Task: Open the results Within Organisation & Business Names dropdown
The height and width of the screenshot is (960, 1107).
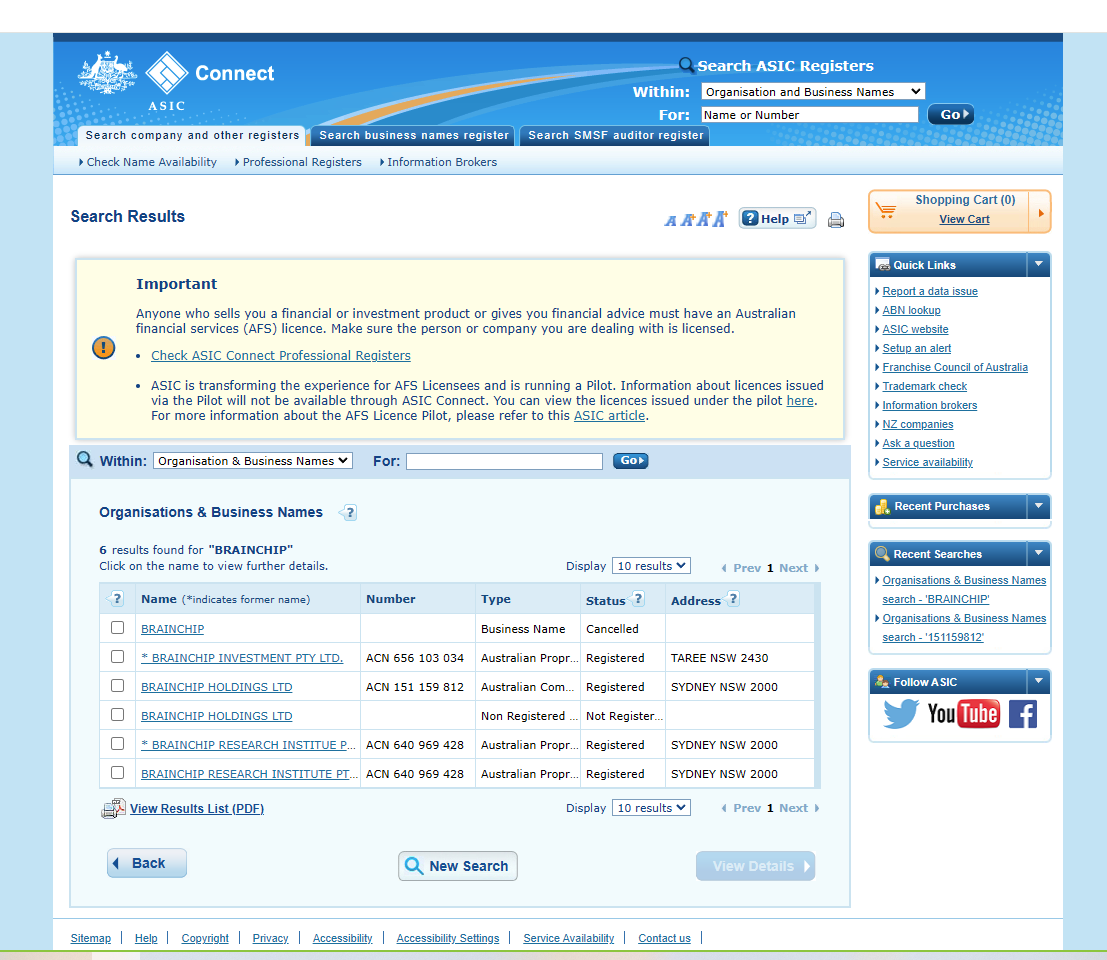Action: coord(253,461)
